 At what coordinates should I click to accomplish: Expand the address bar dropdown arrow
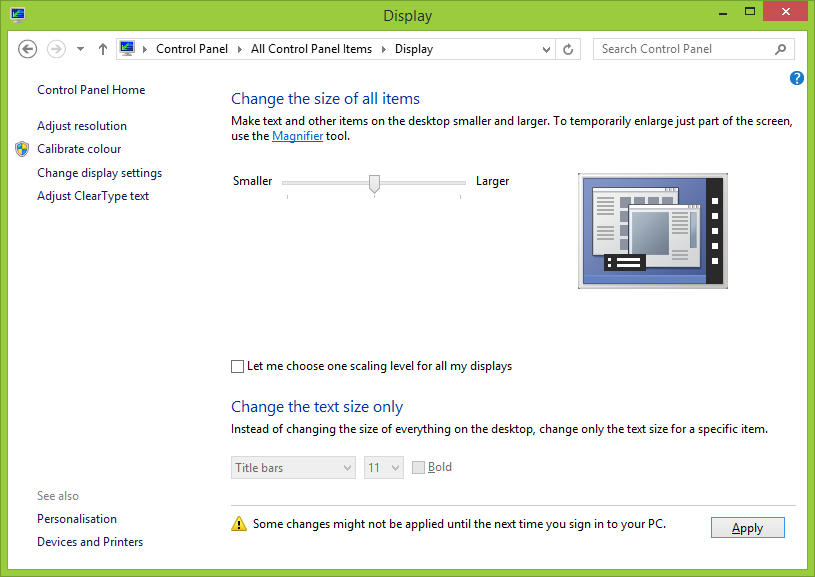[546, 48]
